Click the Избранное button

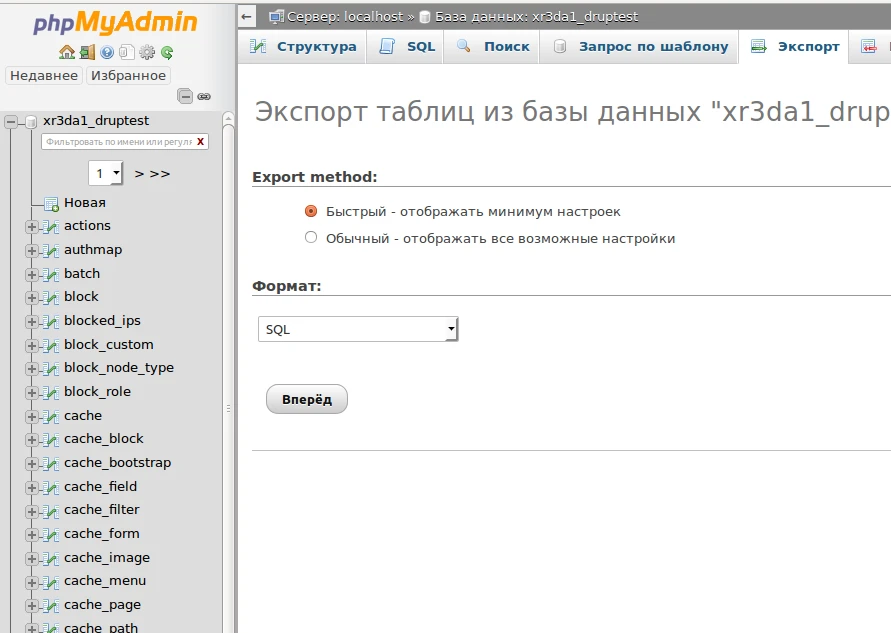point(130,75)
